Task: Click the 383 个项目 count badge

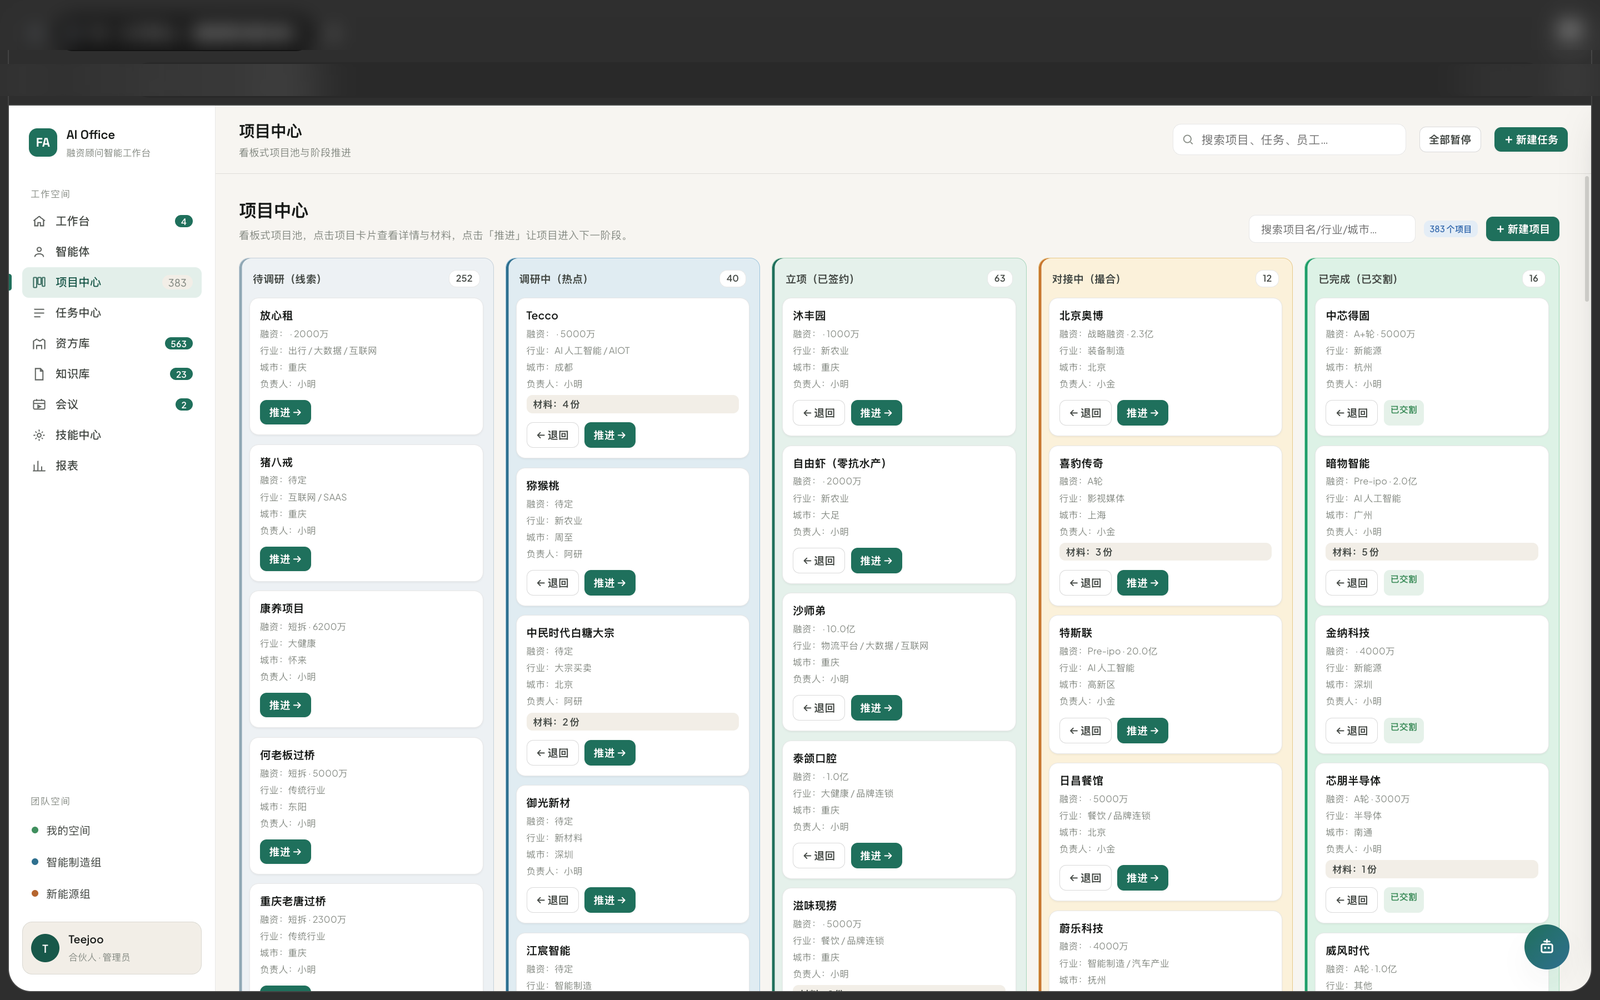Action: click(1450, 229)
